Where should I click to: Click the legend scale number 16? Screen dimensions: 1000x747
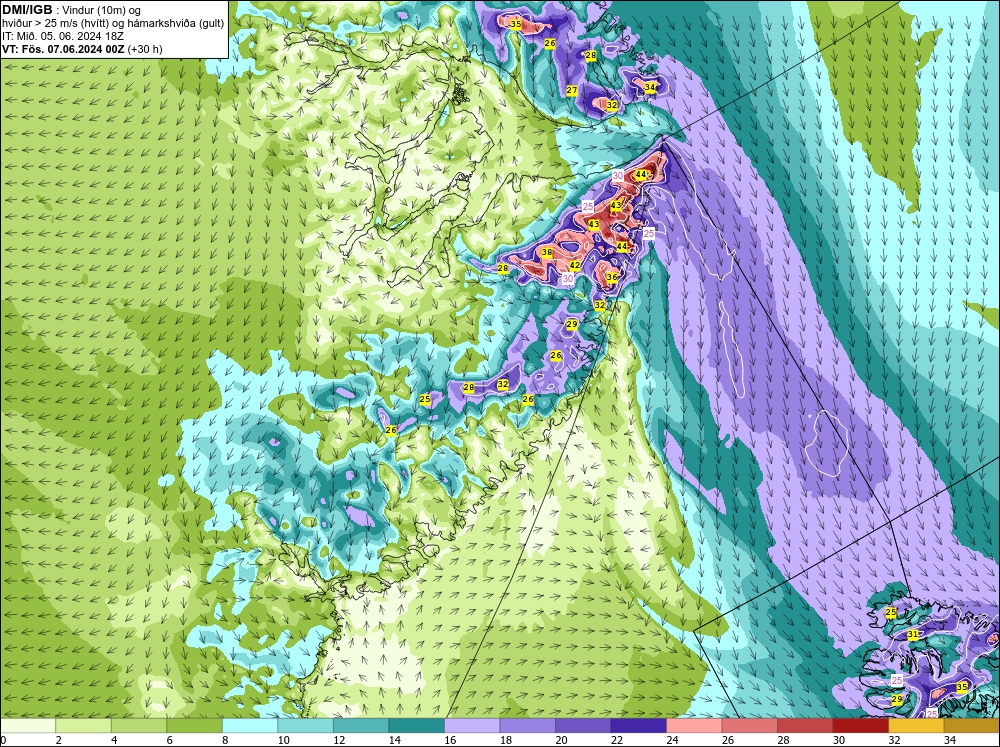click(x=450, y=740)
